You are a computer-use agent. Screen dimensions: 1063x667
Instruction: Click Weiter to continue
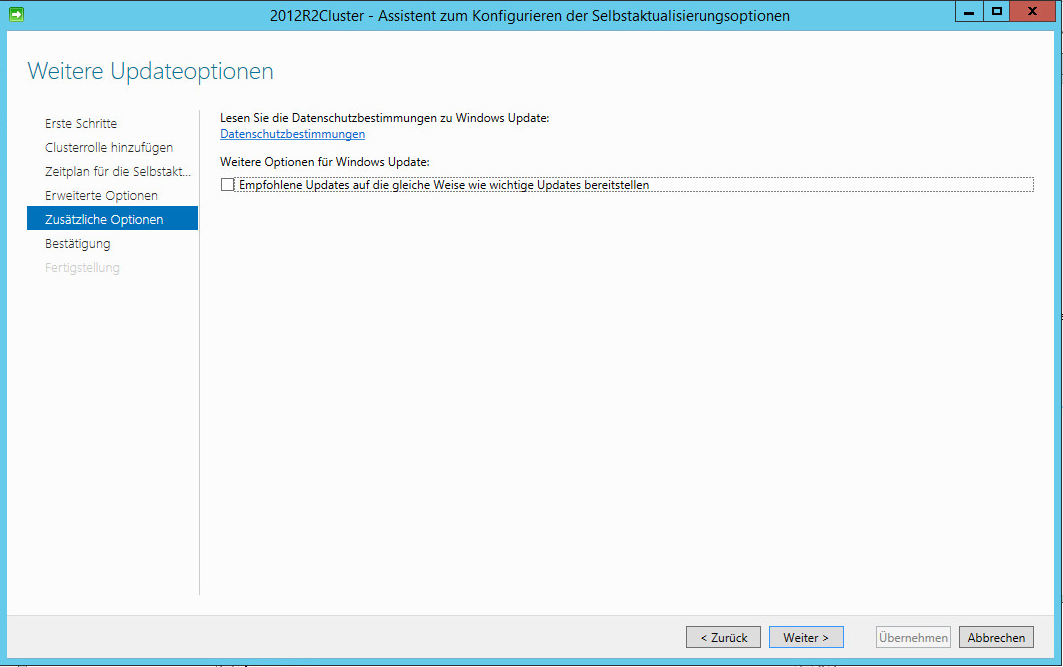(805, 638)
